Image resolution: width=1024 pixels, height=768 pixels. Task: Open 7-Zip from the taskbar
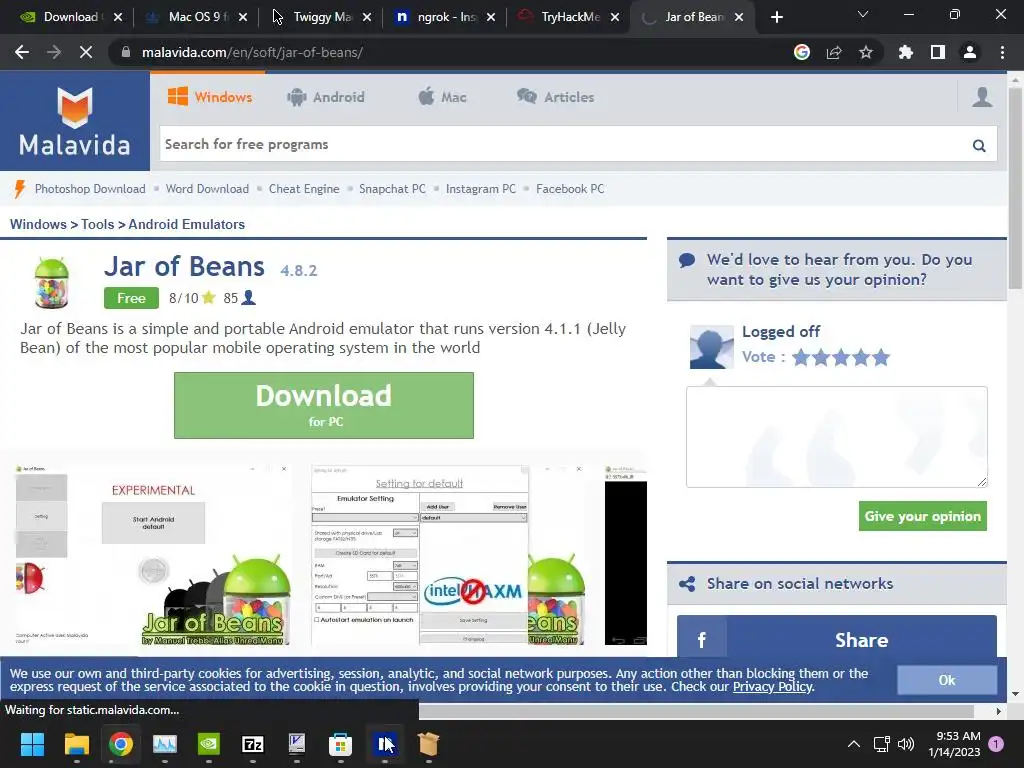tap(253, 744)
